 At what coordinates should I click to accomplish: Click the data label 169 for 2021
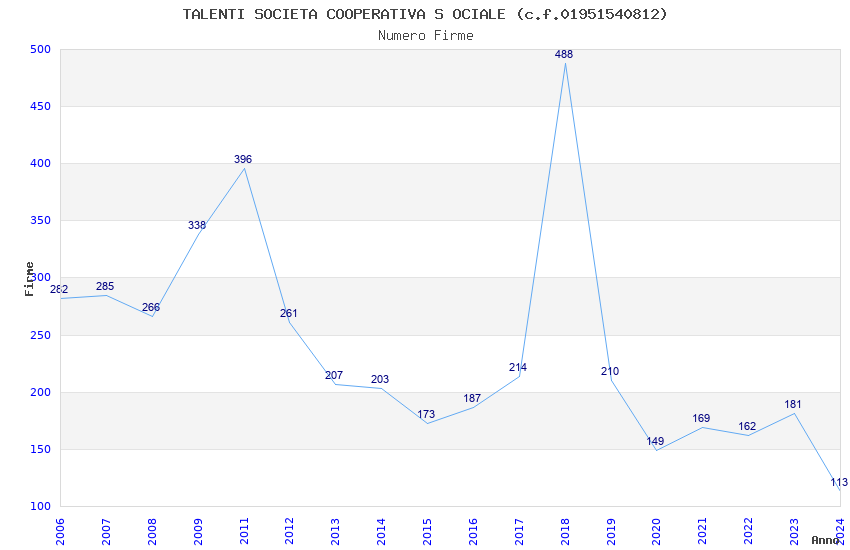click(x=701, y=419)
